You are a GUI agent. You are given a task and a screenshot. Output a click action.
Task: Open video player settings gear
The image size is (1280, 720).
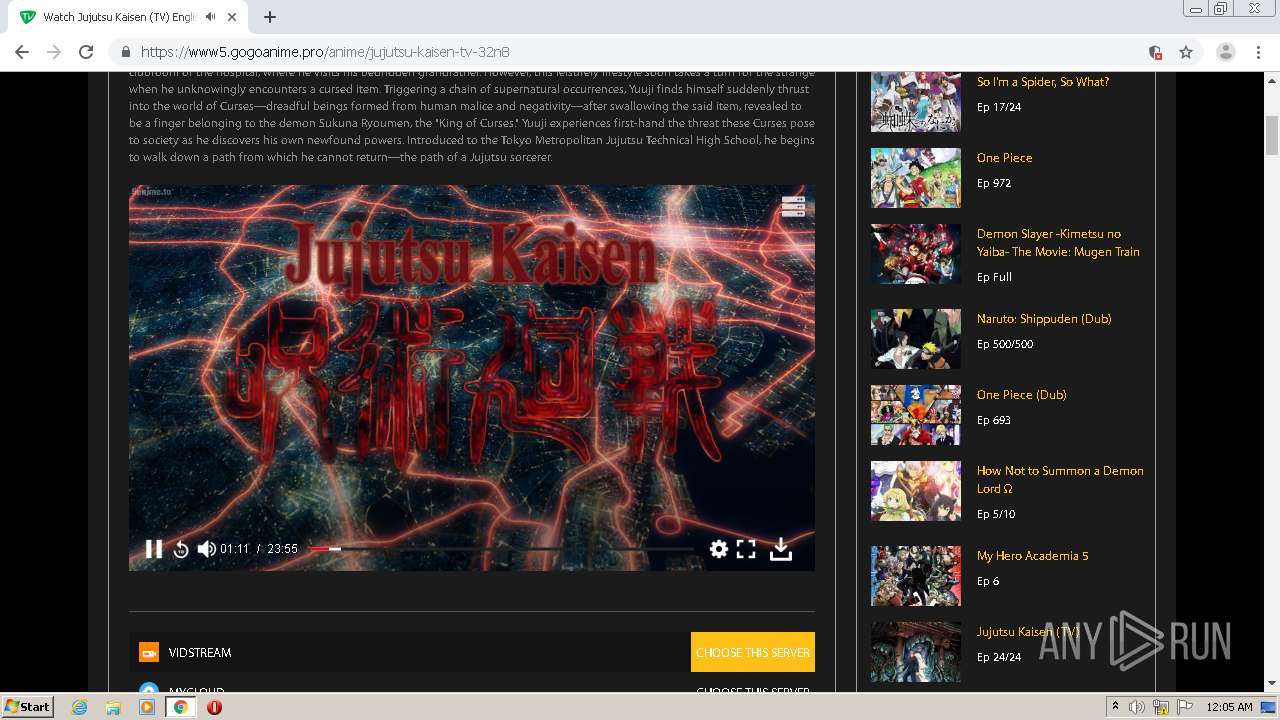point(719,548)
